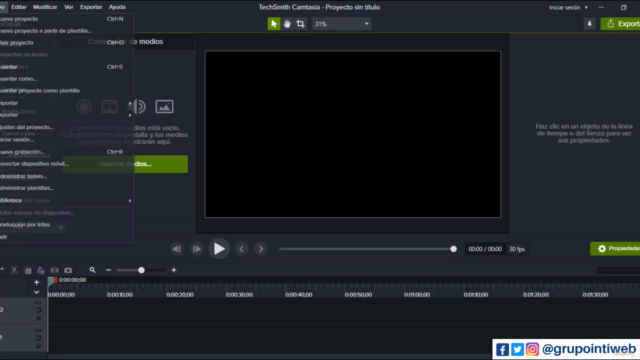Filter media bin by image icon

pos(164,107)
